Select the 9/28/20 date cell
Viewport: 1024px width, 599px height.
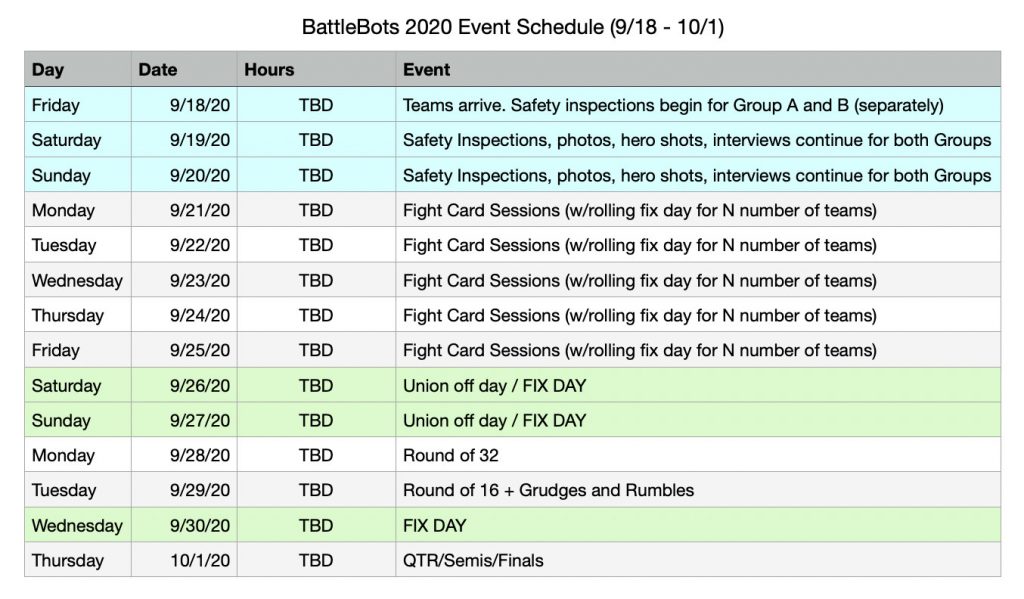tap(204, 455)
